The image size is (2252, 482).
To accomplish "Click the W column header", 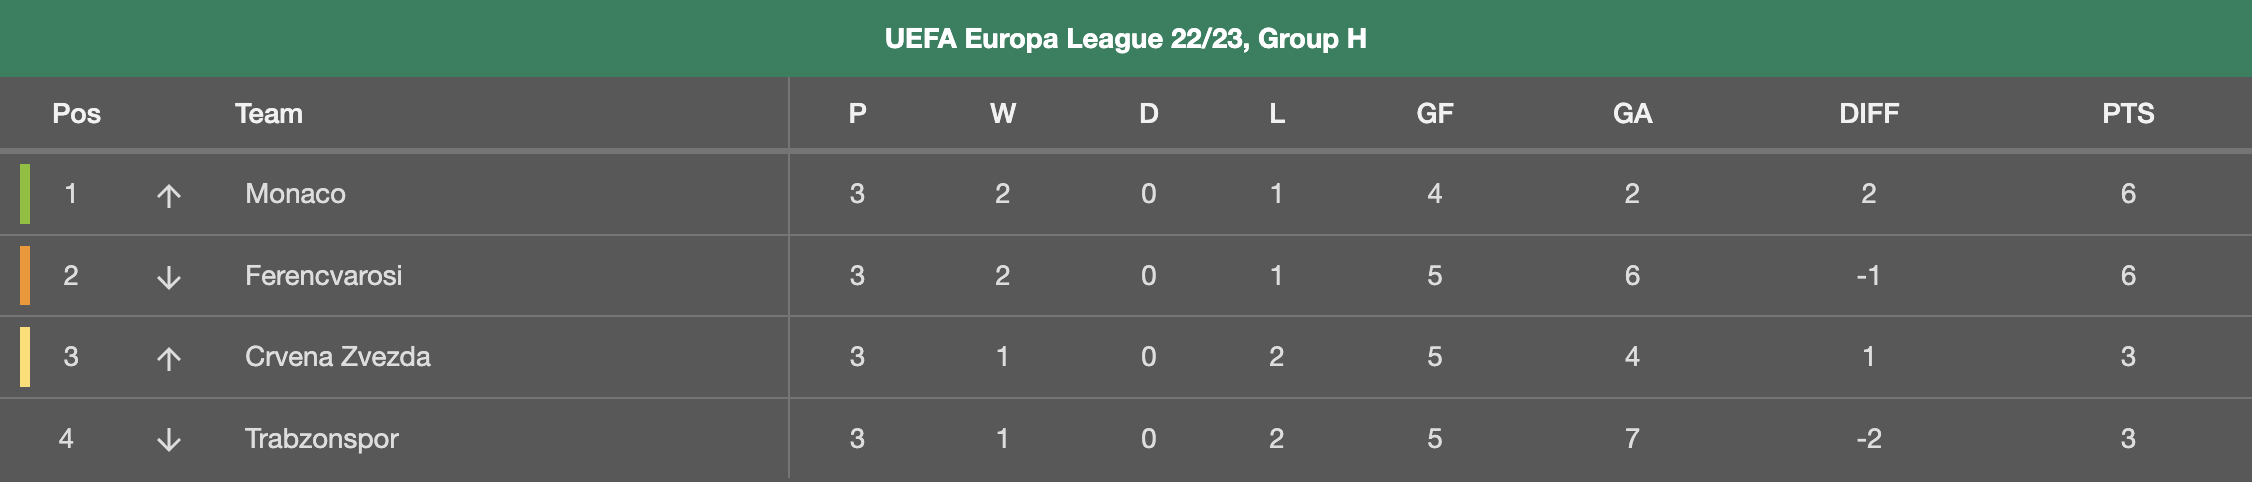I will click(1002, 114).
